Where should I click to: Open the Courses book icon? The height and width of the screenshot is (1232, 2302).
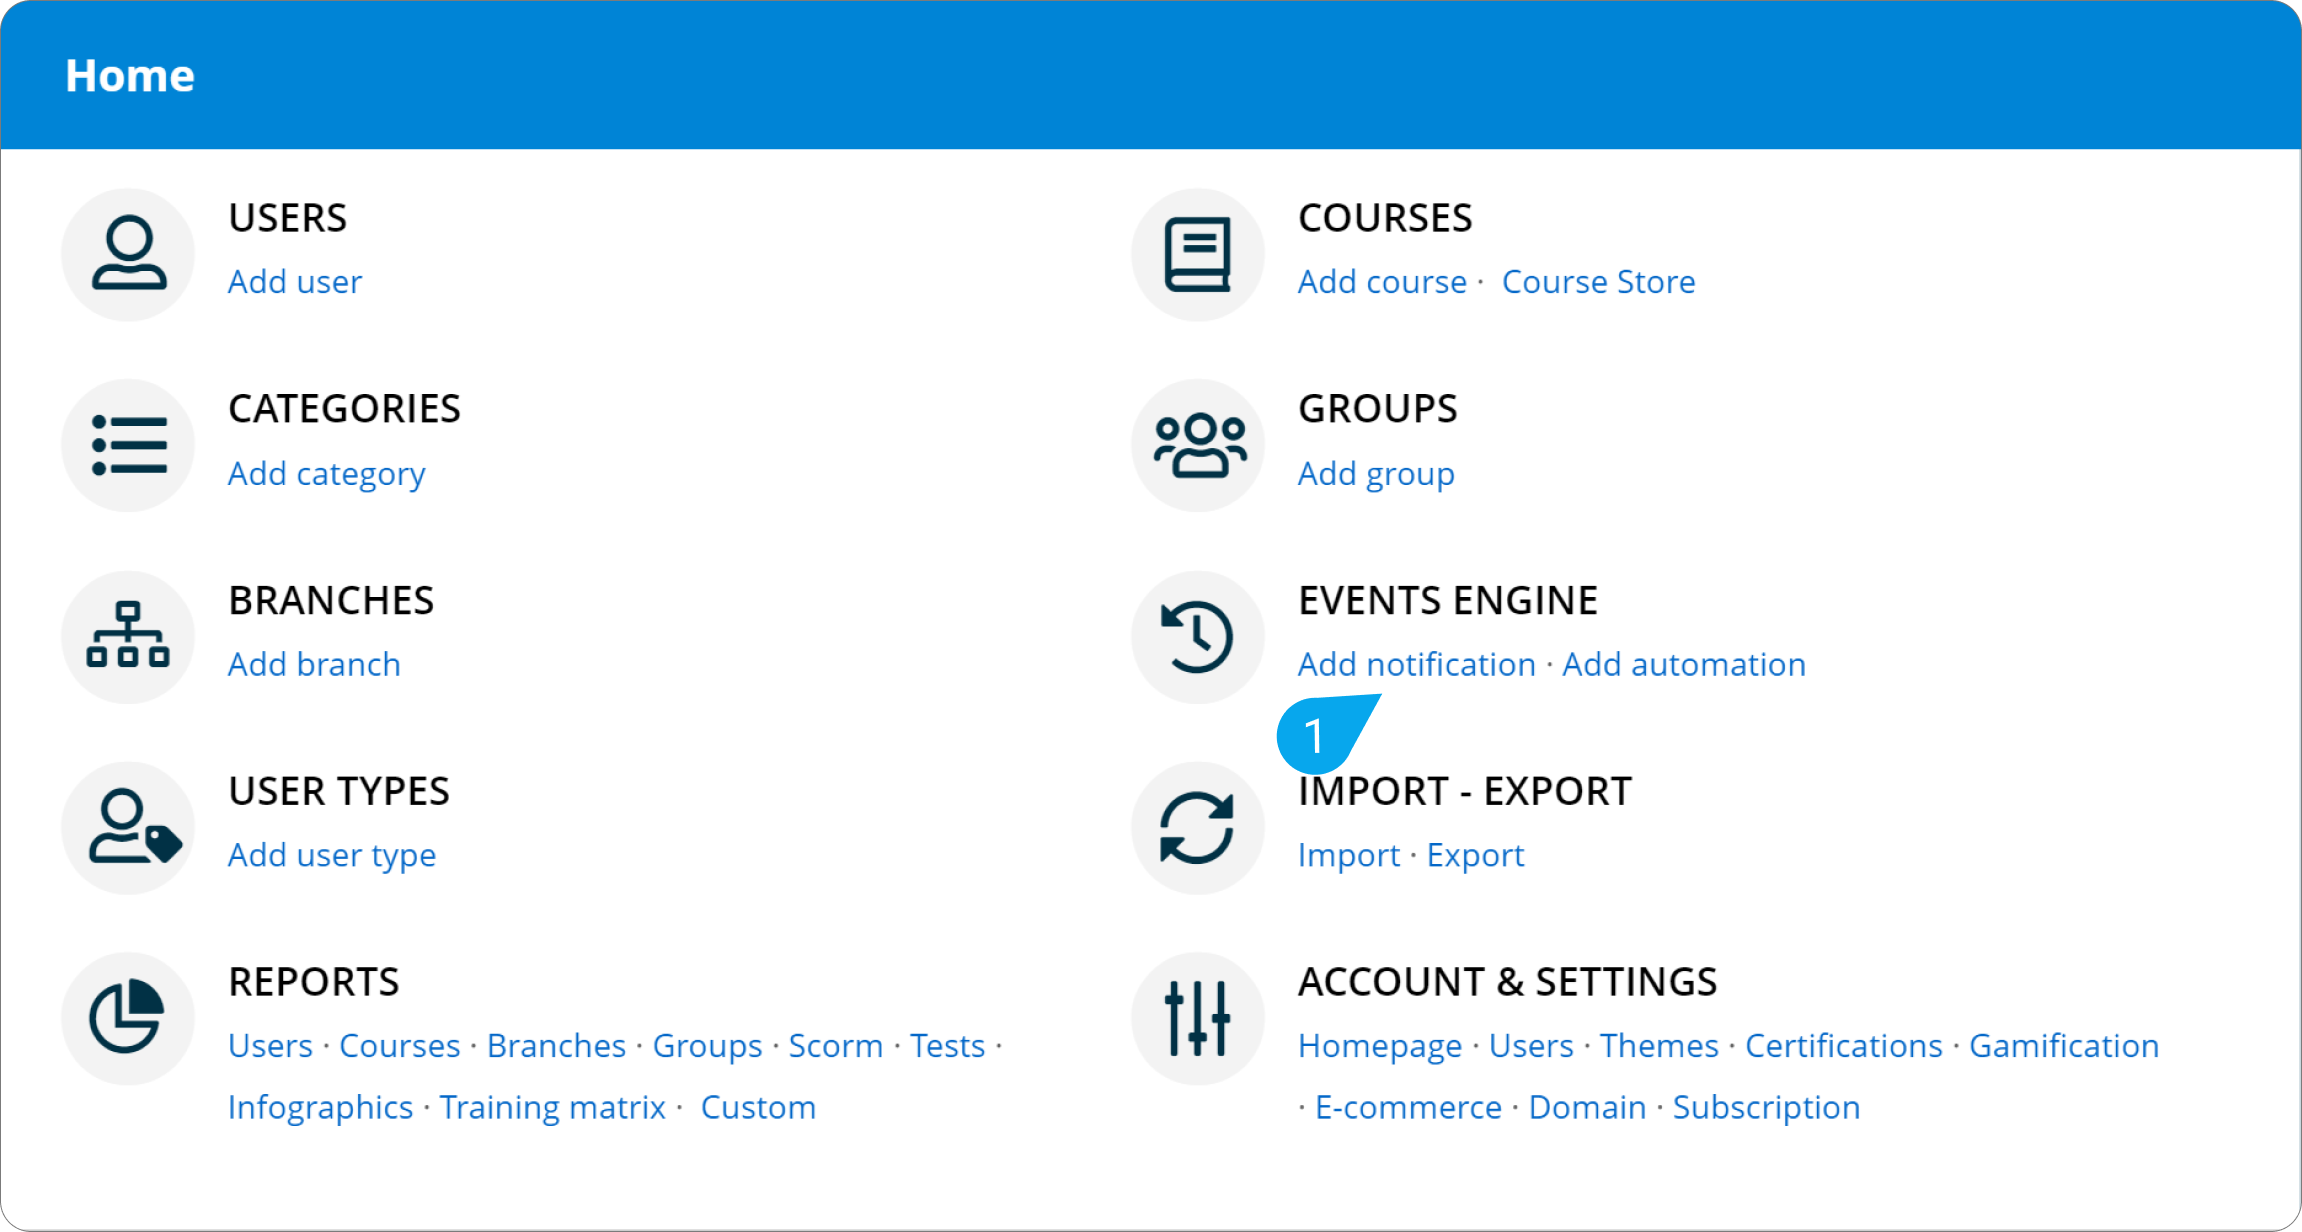click(1197, 255)
